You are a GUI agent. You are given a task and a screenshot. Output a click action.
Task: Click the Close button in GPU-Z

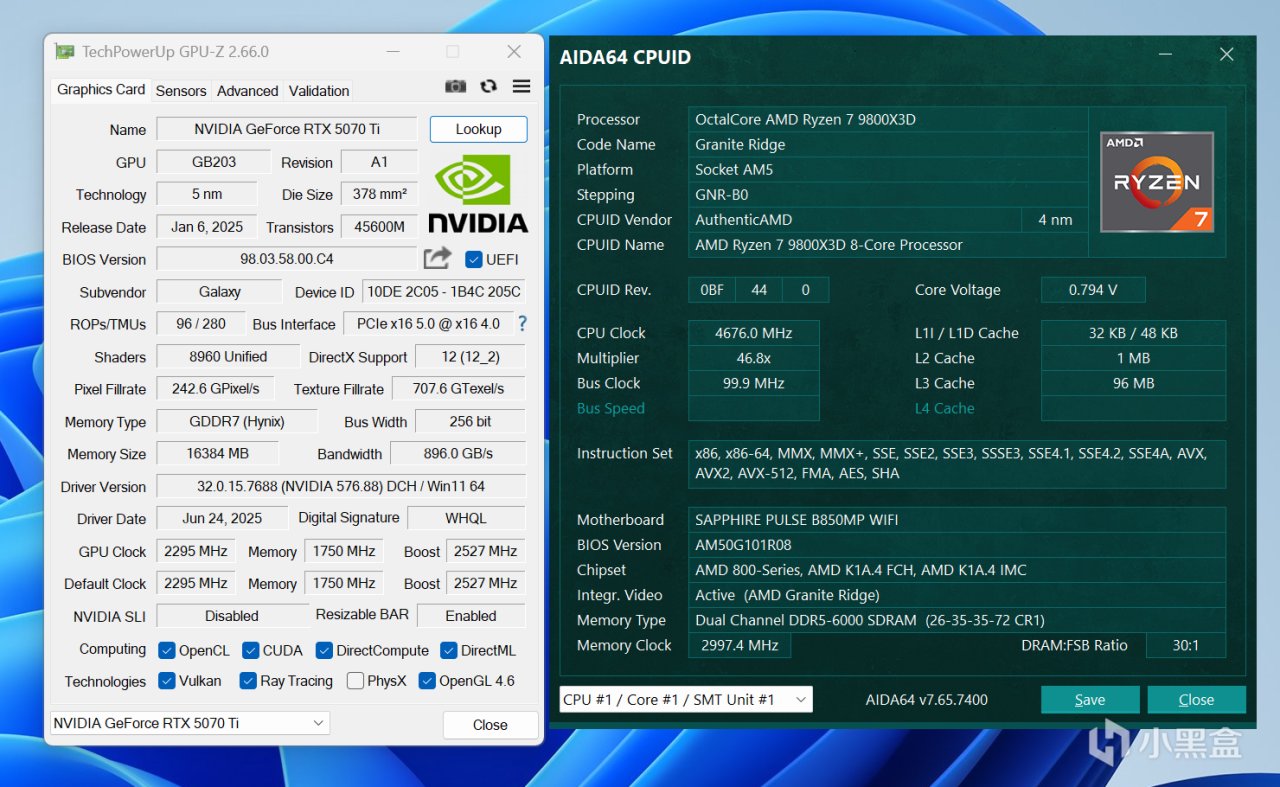[x=490, y=725]
